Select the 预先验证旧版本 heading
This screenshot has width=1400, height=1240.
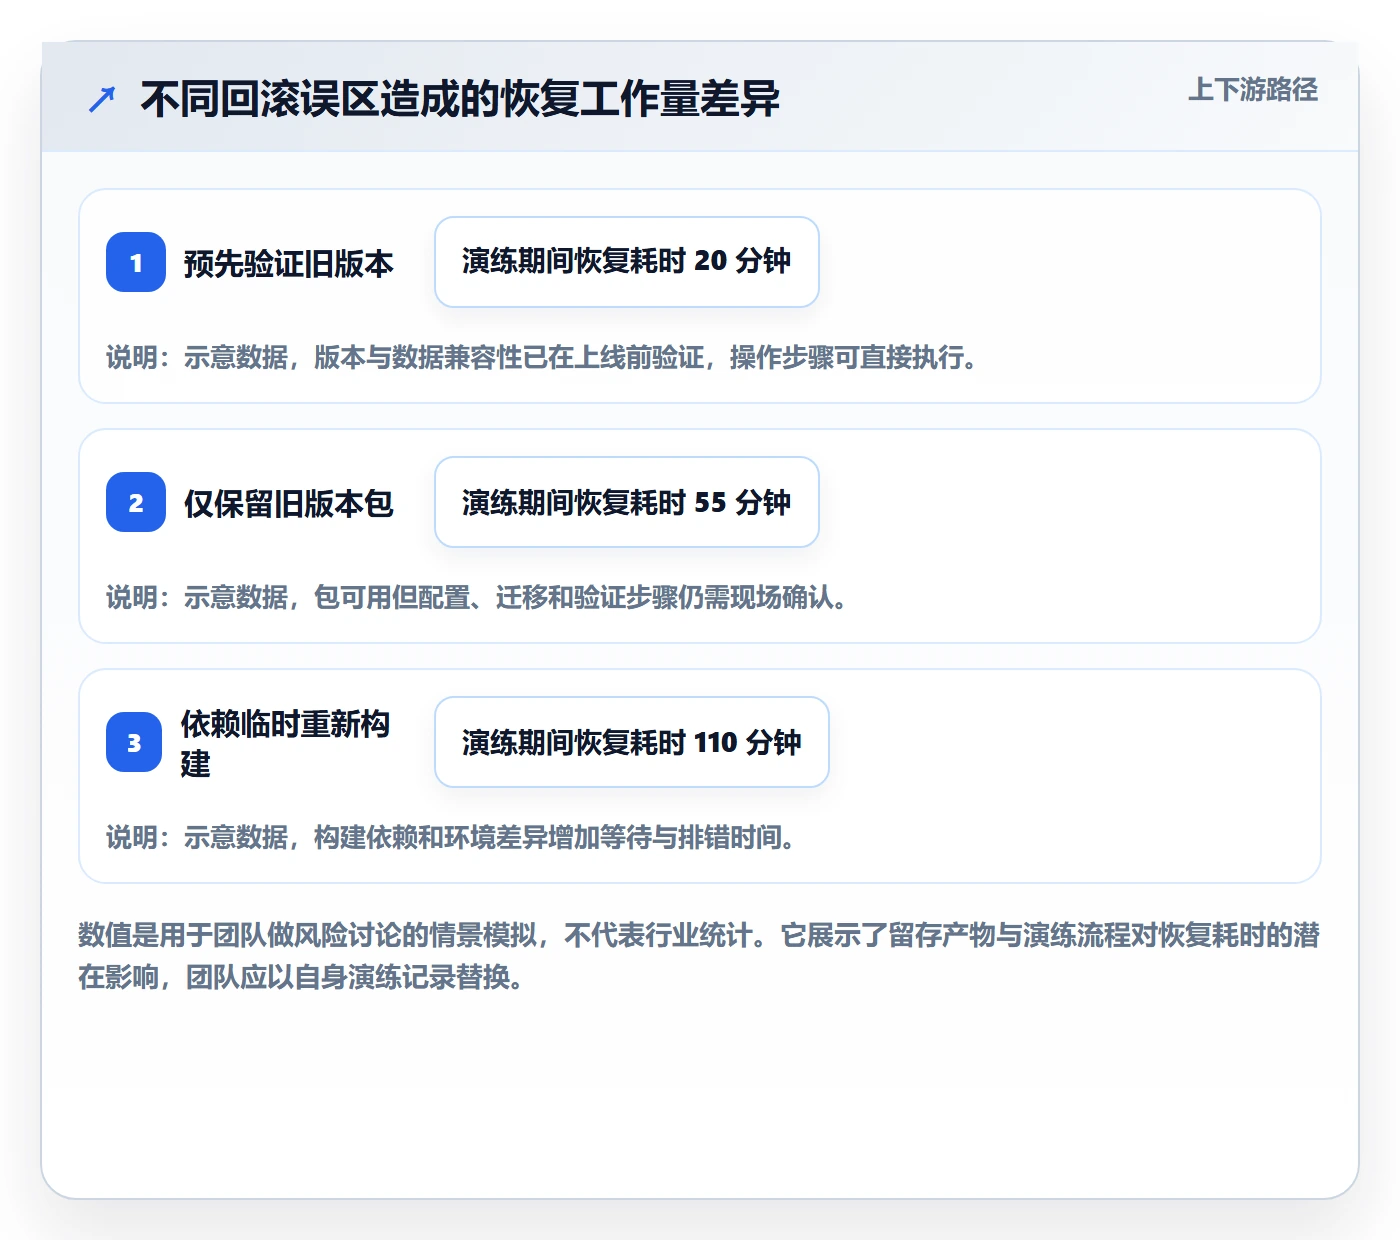click(x=289, y=263)
